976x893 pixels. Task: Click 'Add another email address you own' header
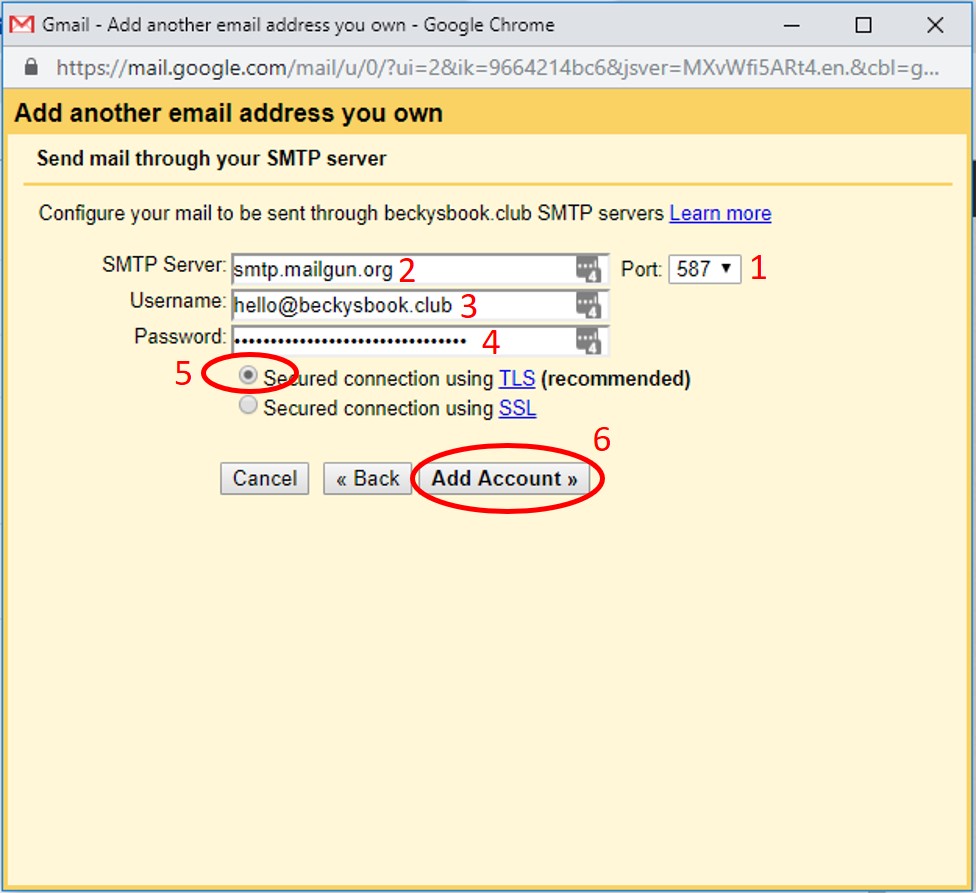[228, 113]
